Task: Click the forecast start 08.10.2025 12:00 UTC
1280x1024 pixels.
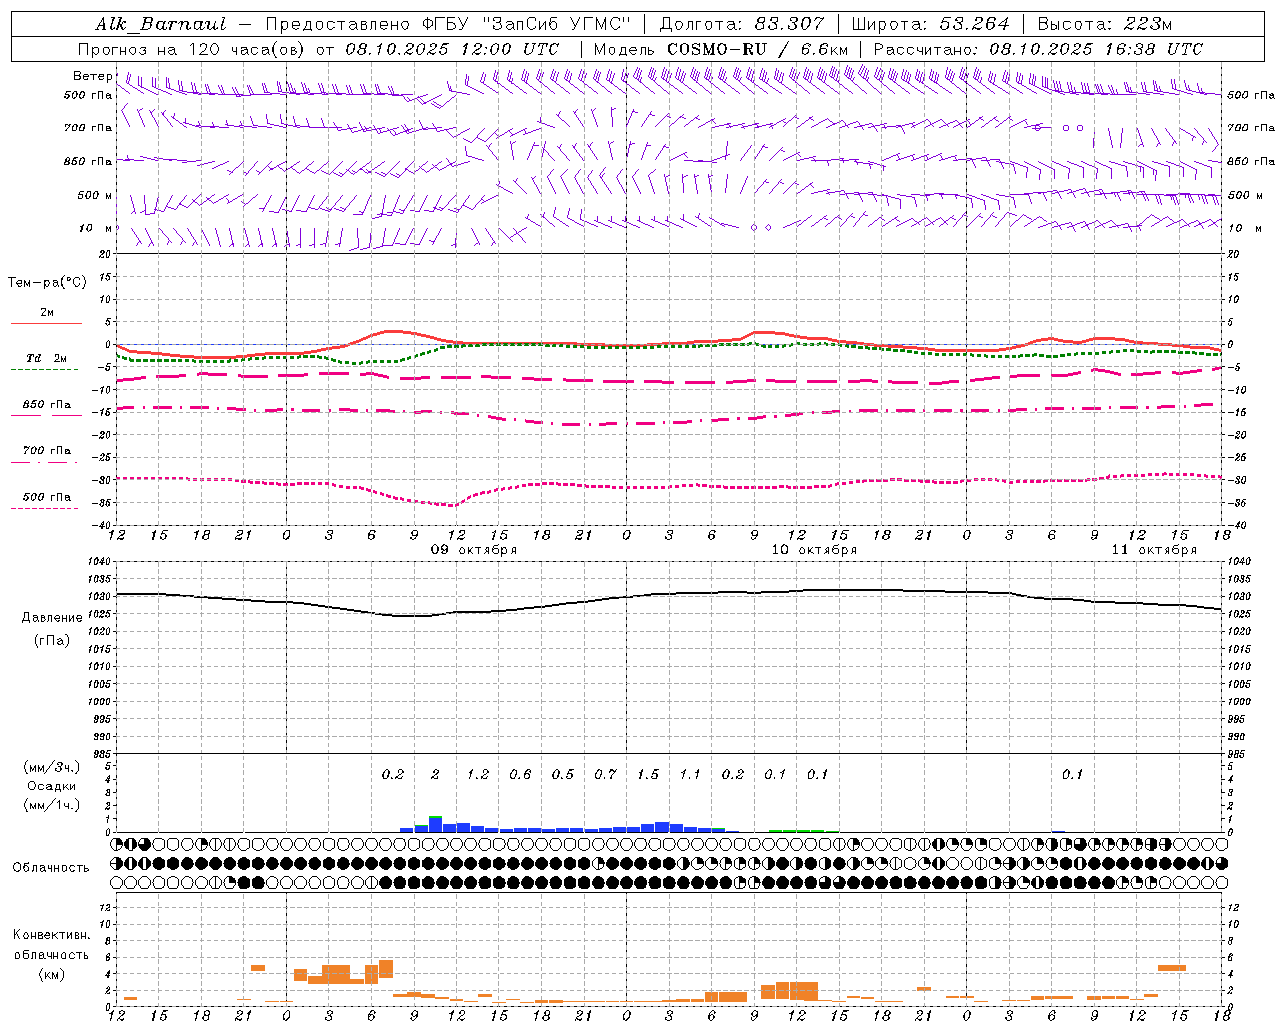Action: (452, 49)
